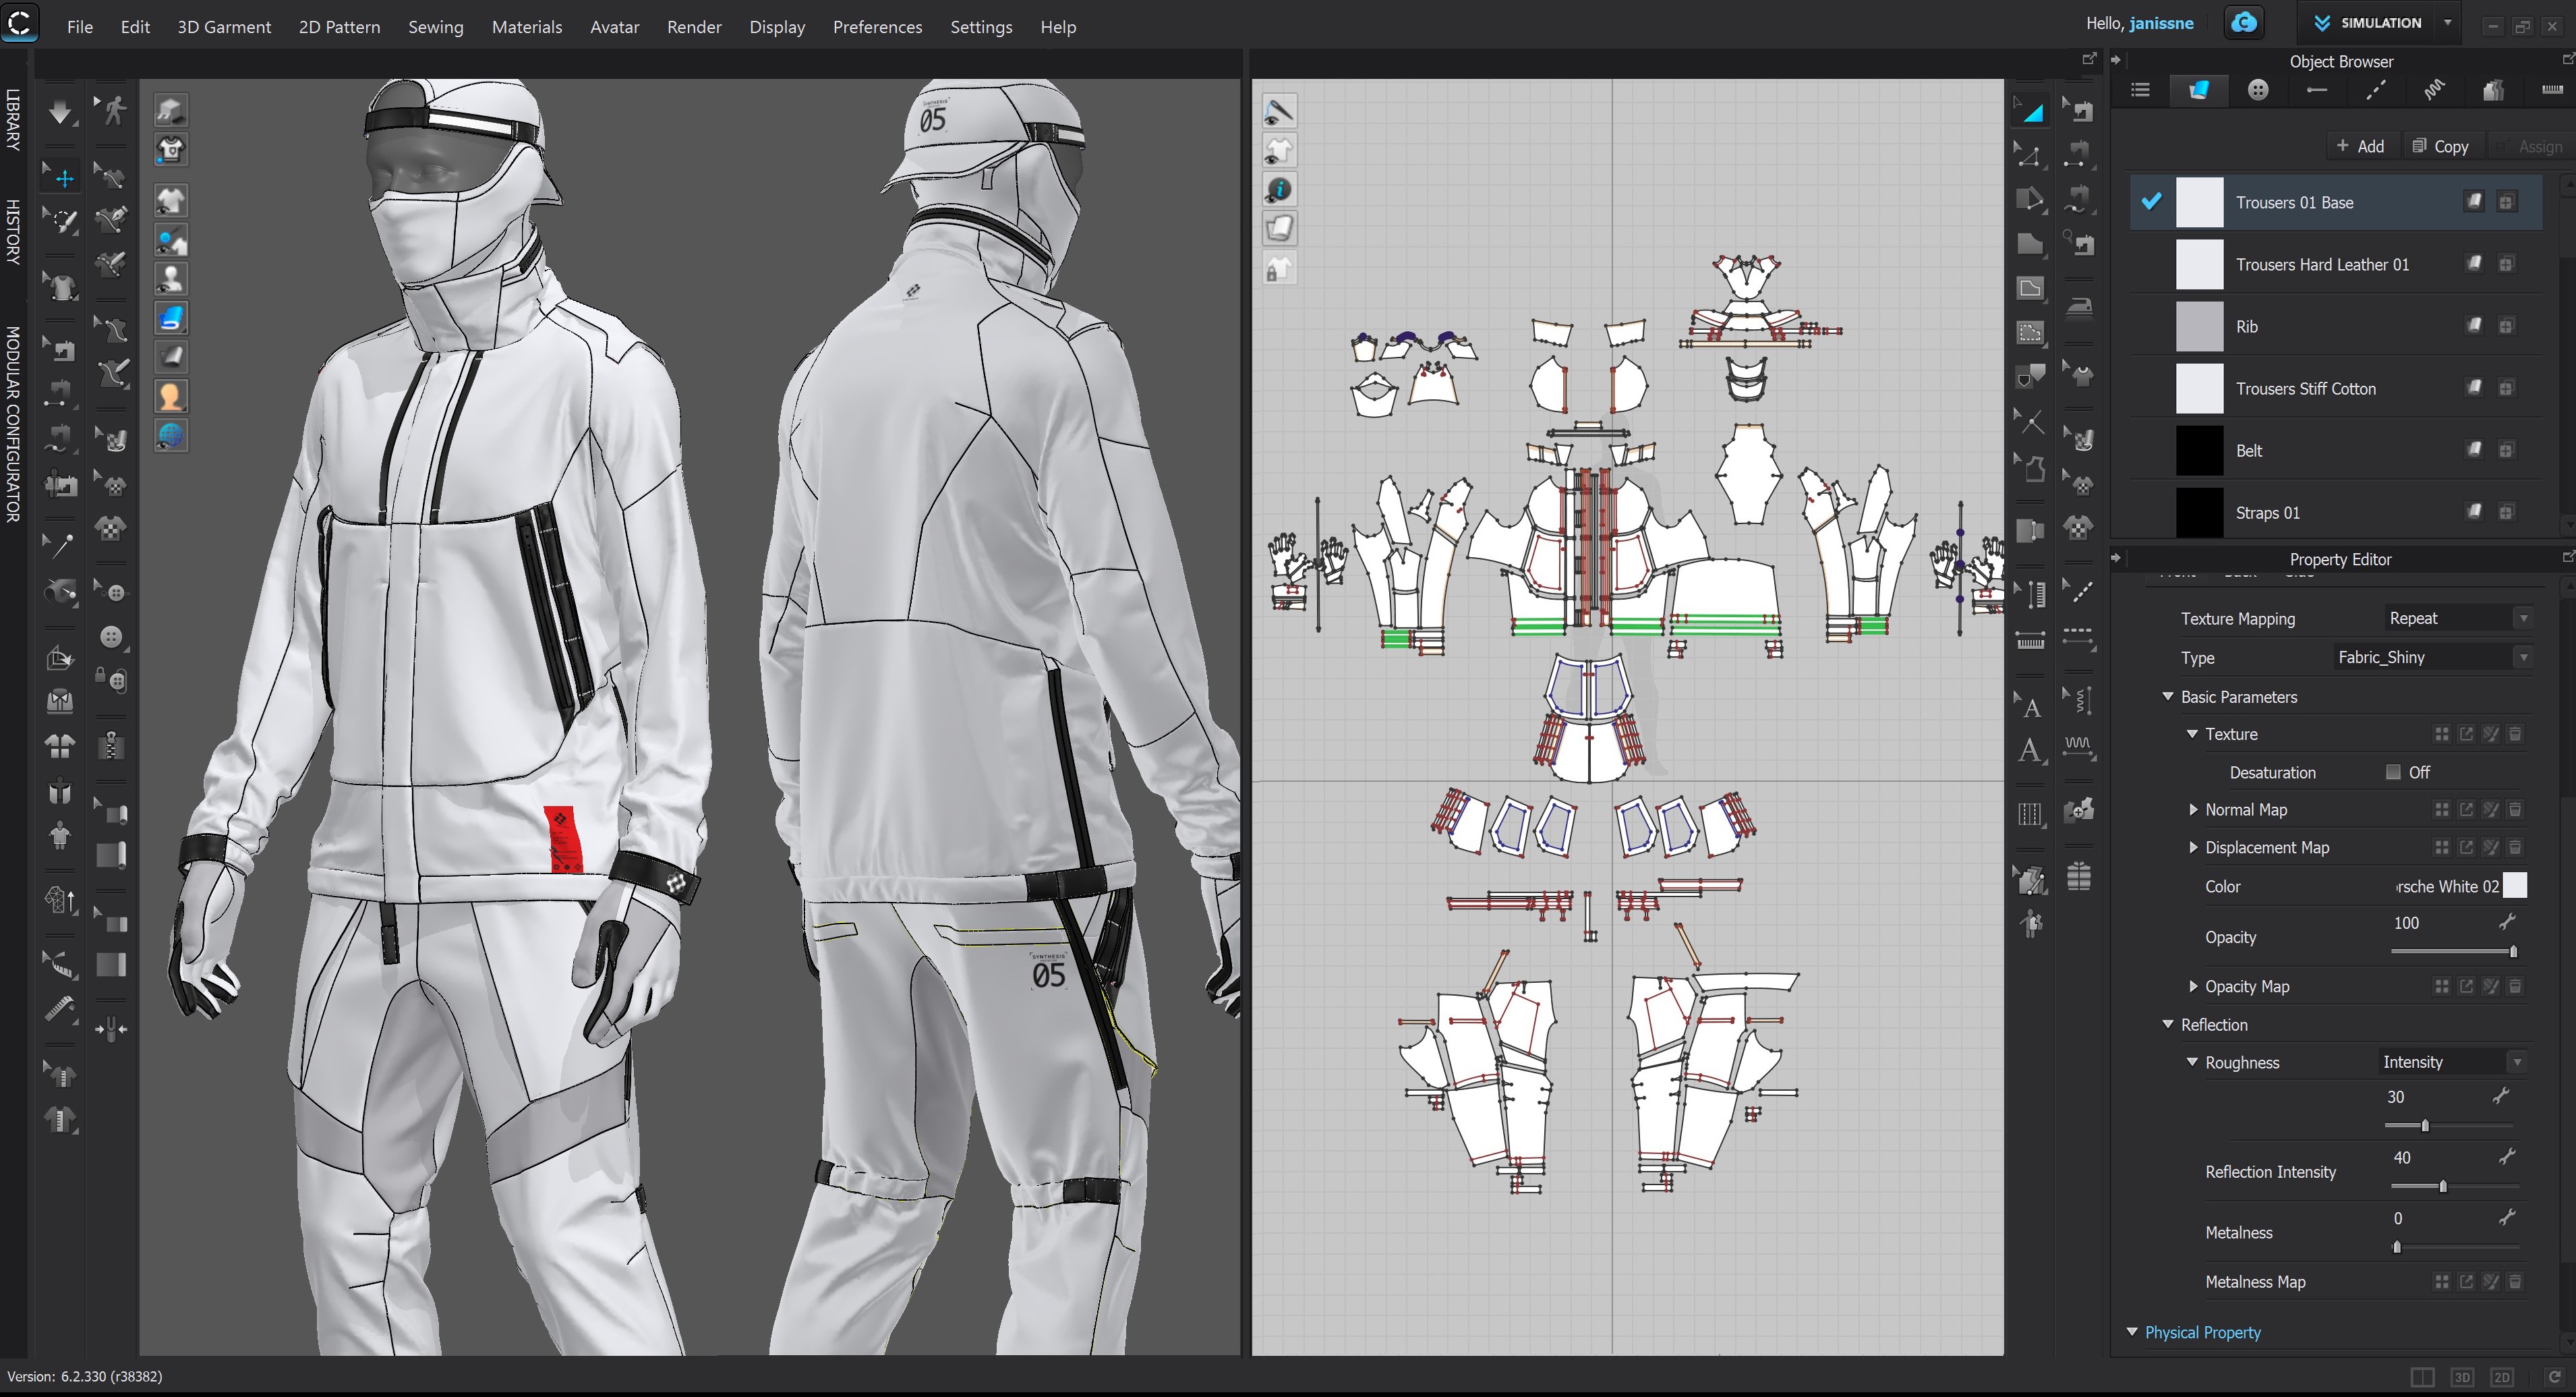
Task: Toggle the Desaturation checkbox
Action: [x=2393, y=772]
